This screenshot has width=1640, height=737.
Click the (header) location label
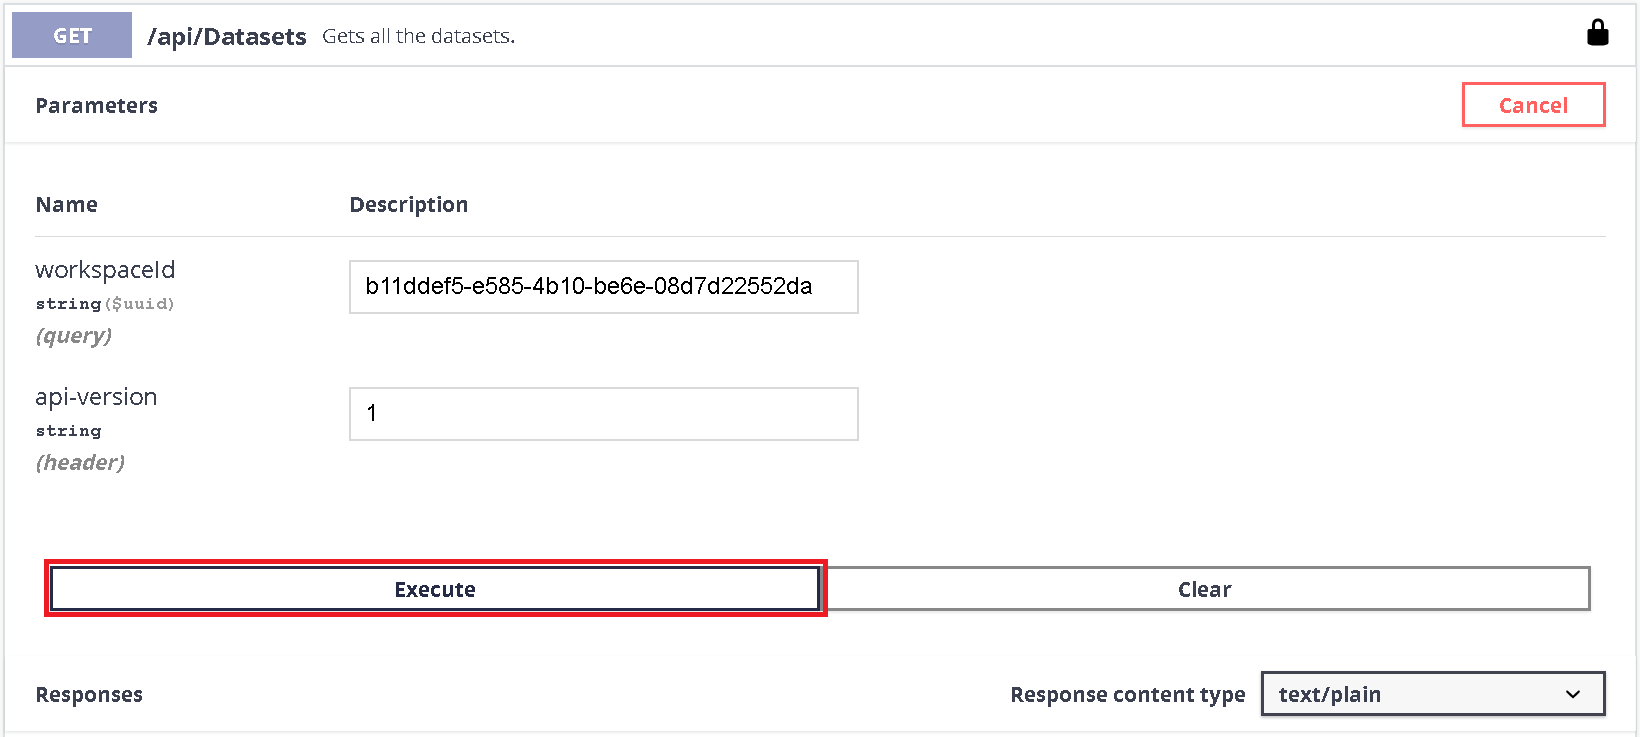80,463
